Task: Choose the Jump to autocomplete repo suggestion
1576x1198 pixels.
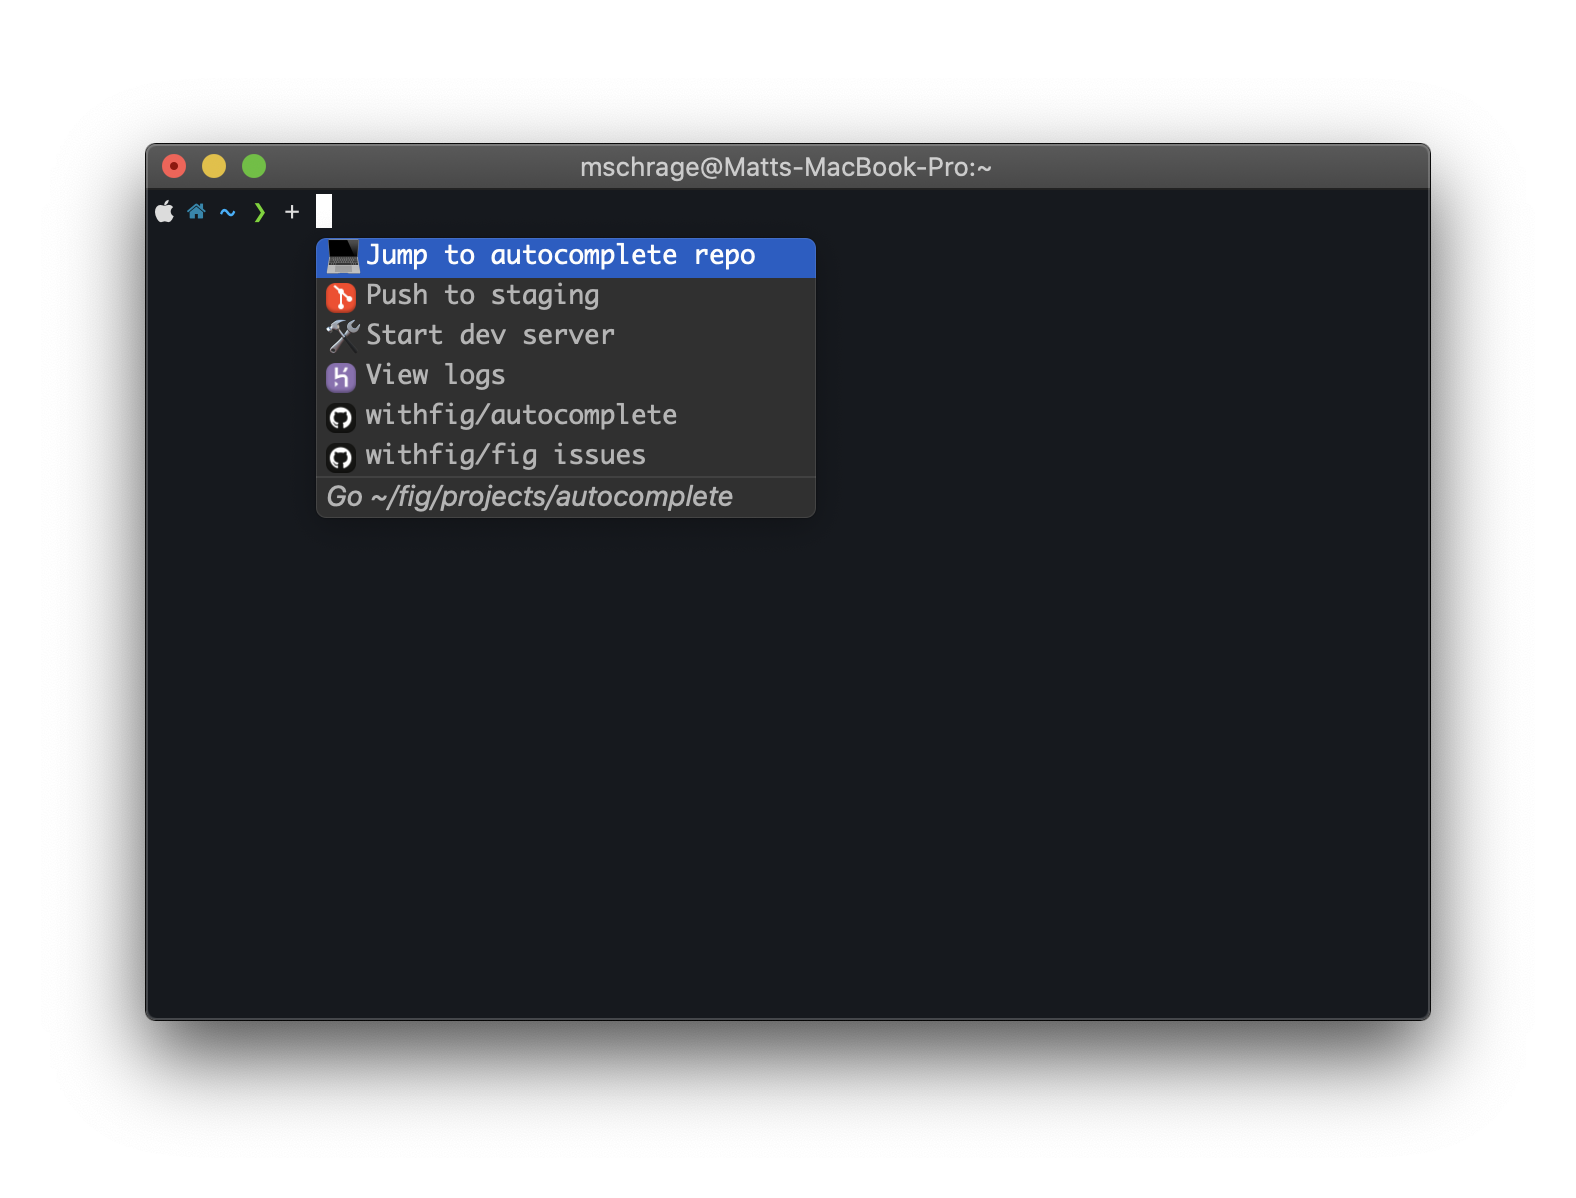Action: click(566, 258)
